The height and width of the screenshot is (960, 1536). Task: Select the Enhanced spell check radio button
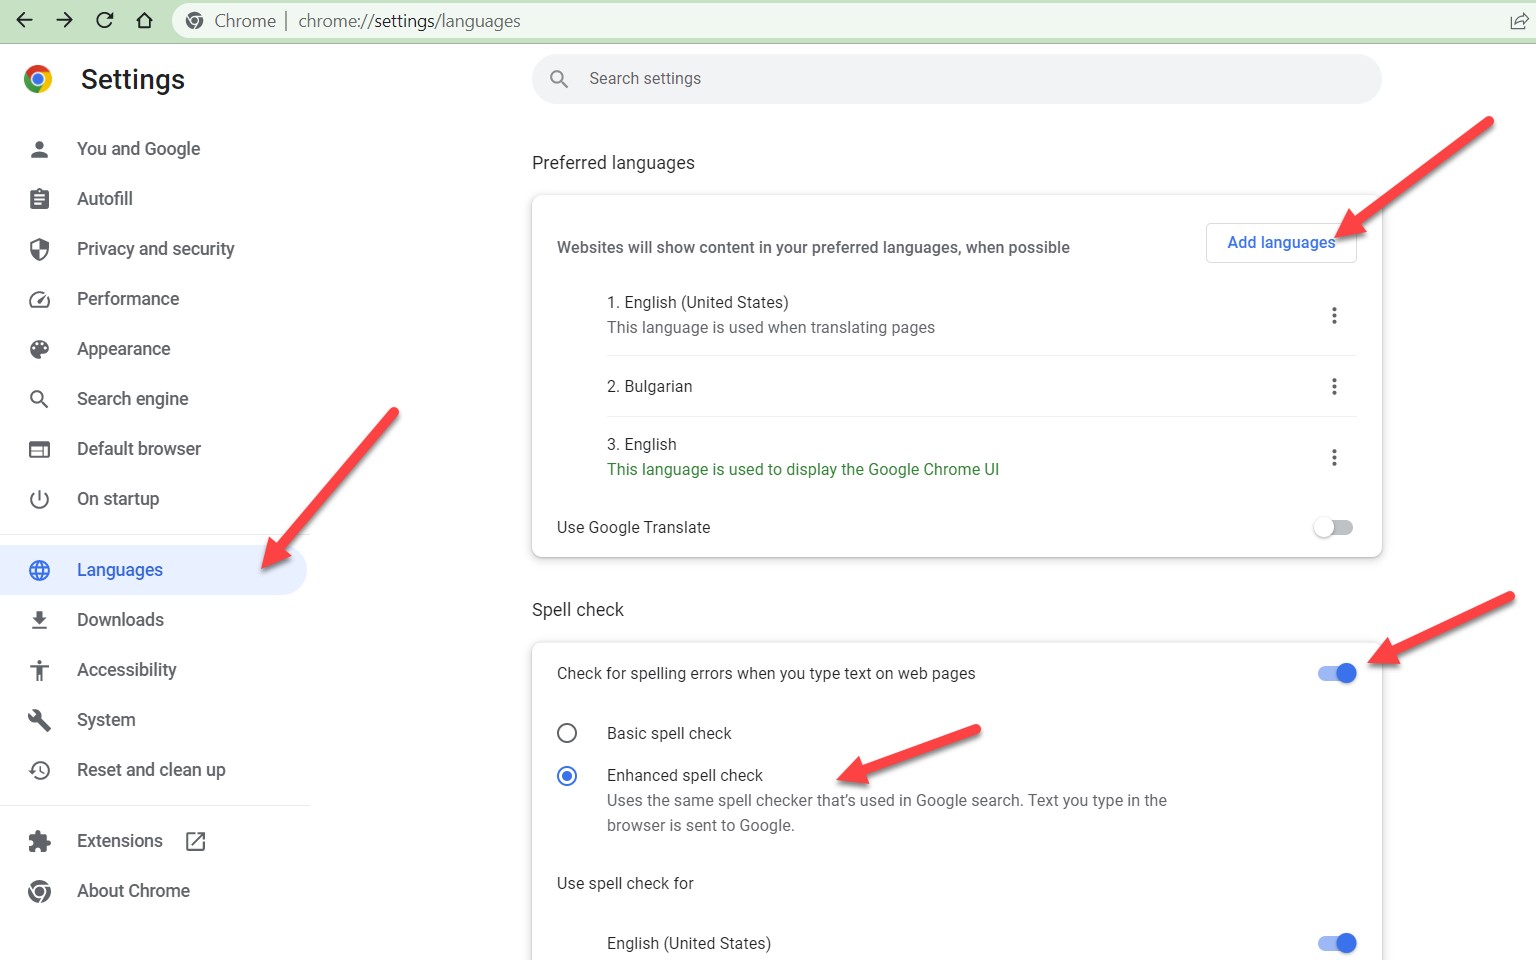pos(567,776)
